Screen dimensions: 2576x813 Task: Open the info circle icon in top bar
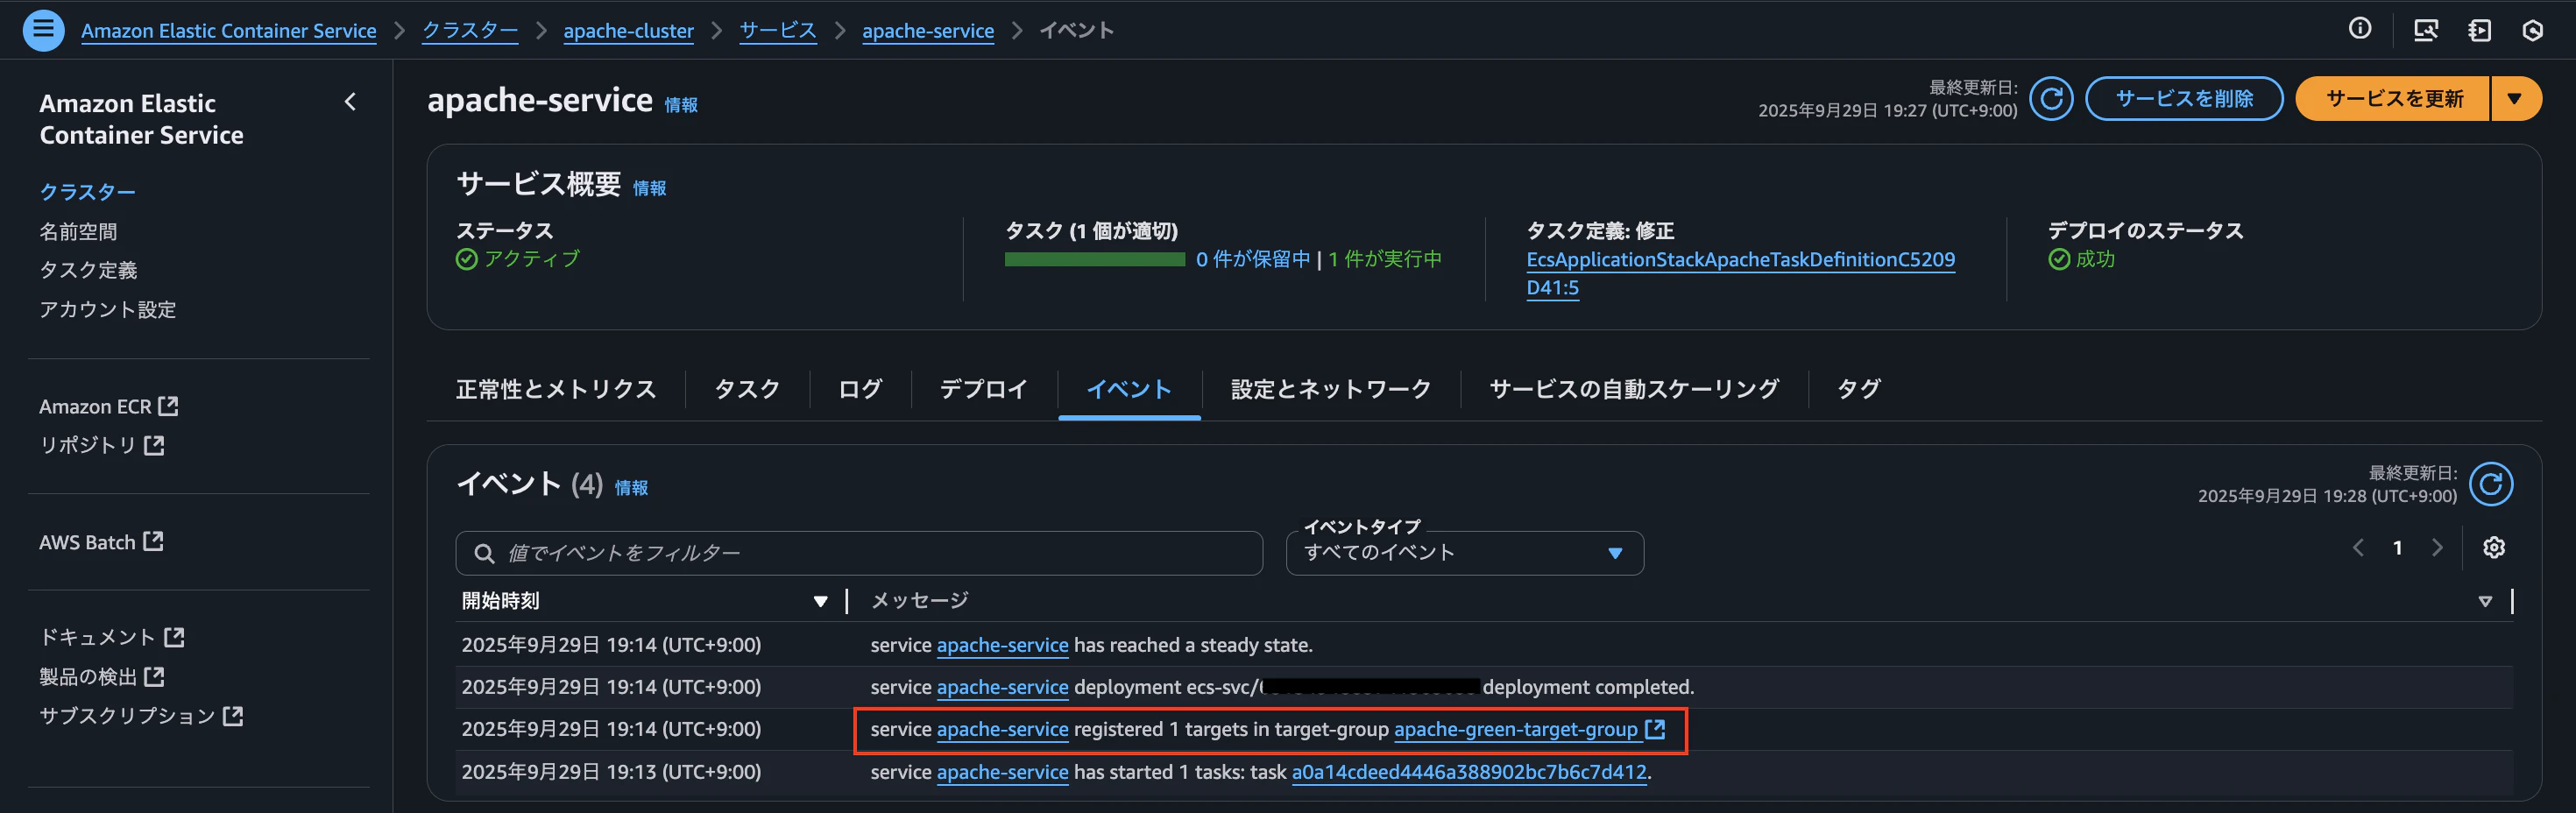[2360, 29]
